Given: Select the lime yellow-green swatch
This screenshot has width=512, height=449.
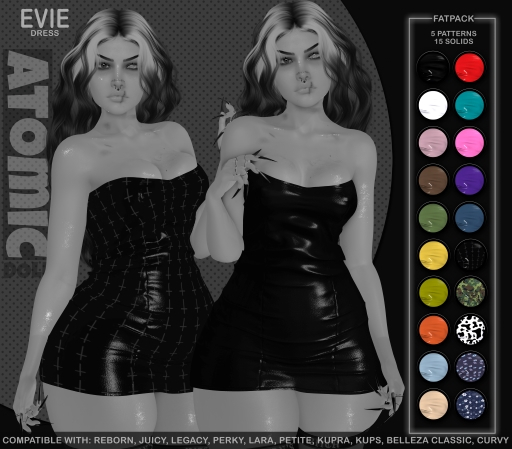Looking at the screenshot, I should (433, 292).
